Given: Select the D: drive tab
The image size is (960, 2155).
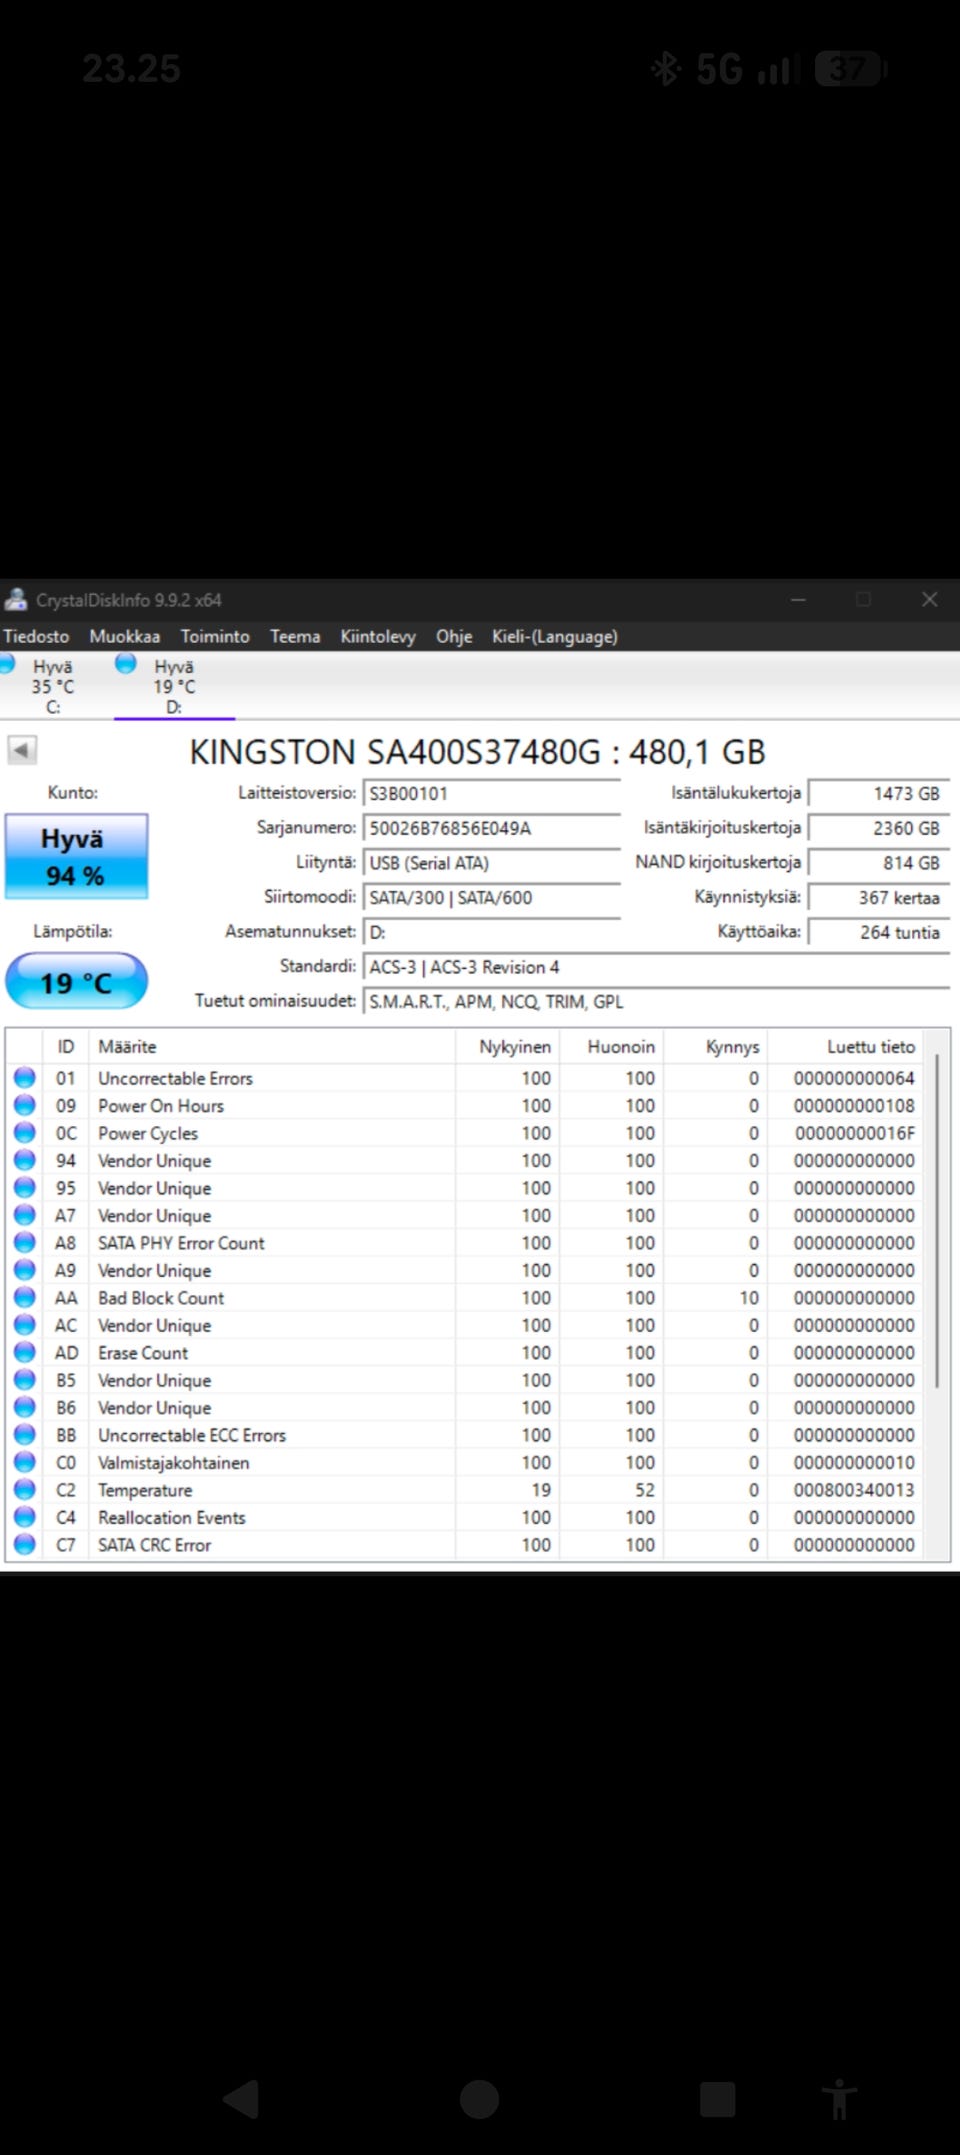Looking at the screenshot, I should point(174,686).
